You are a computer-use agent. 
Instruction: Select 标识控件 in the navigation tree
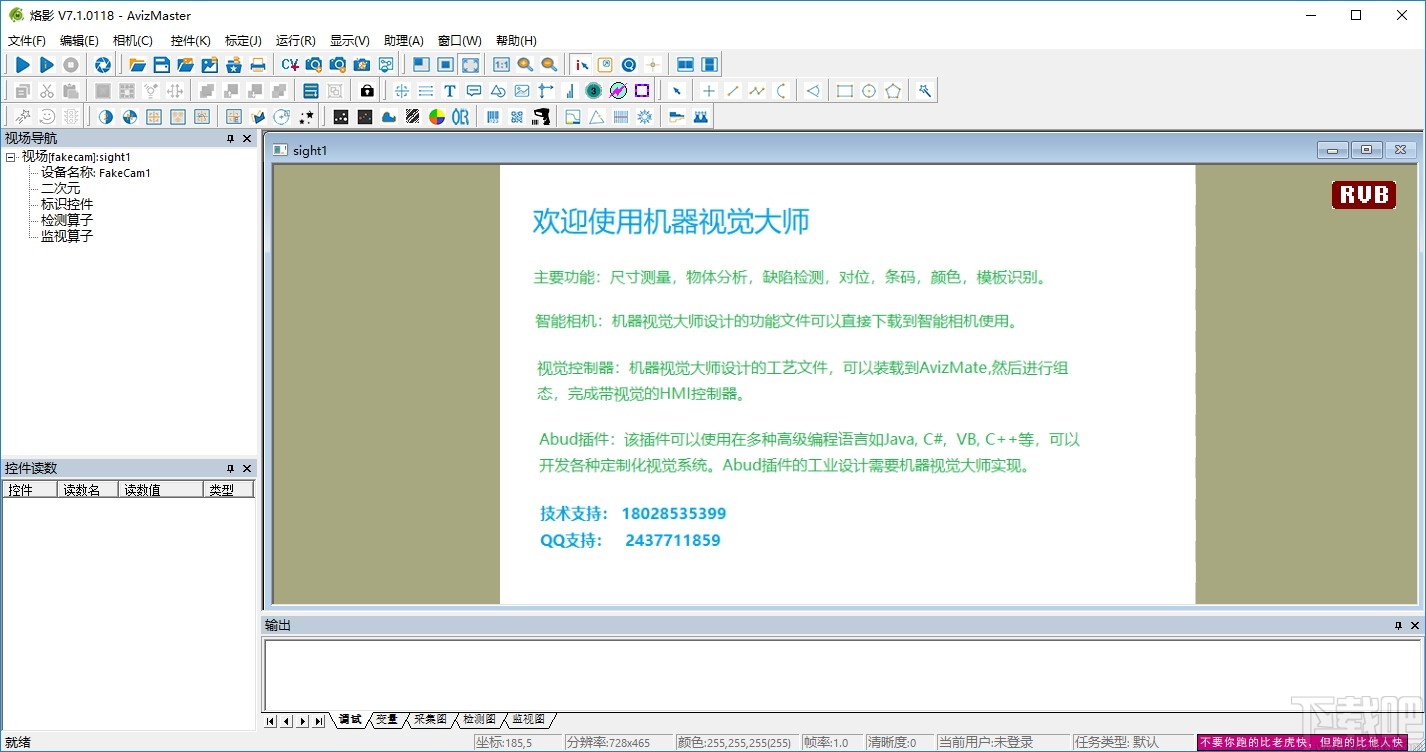(x=67, y=204)
